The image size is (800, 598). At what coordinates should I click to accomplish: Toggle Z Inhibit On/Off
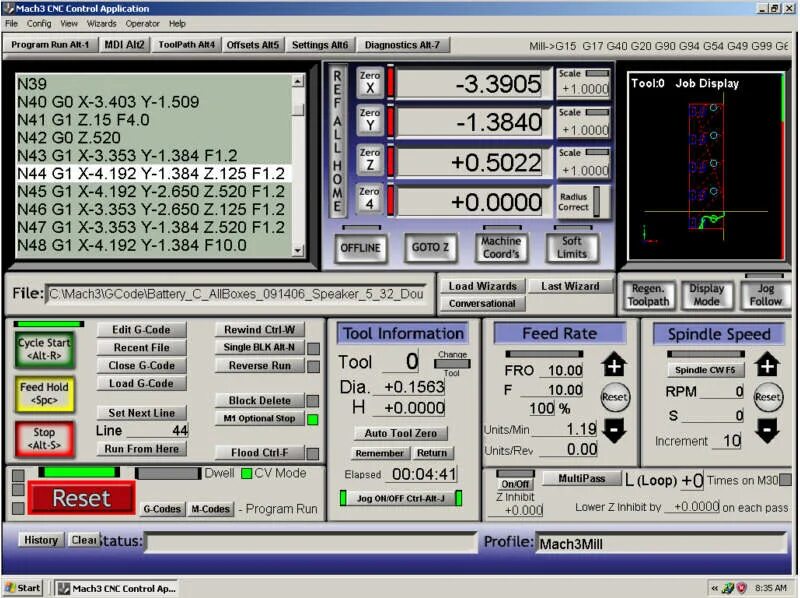pyautogui.click(x=515, y=483)
